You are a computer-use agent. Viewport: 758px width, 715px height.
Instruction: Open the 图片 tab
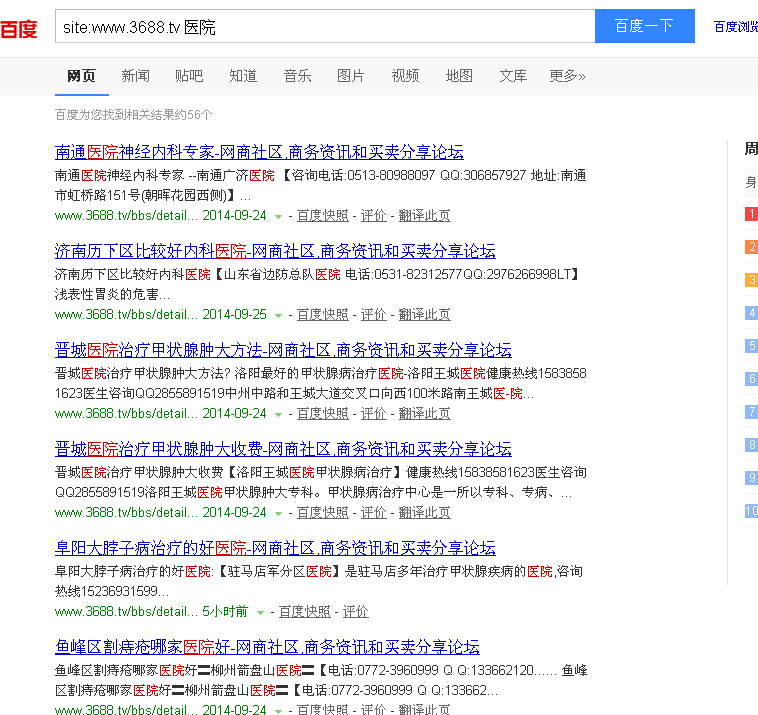tap(351, 76)
